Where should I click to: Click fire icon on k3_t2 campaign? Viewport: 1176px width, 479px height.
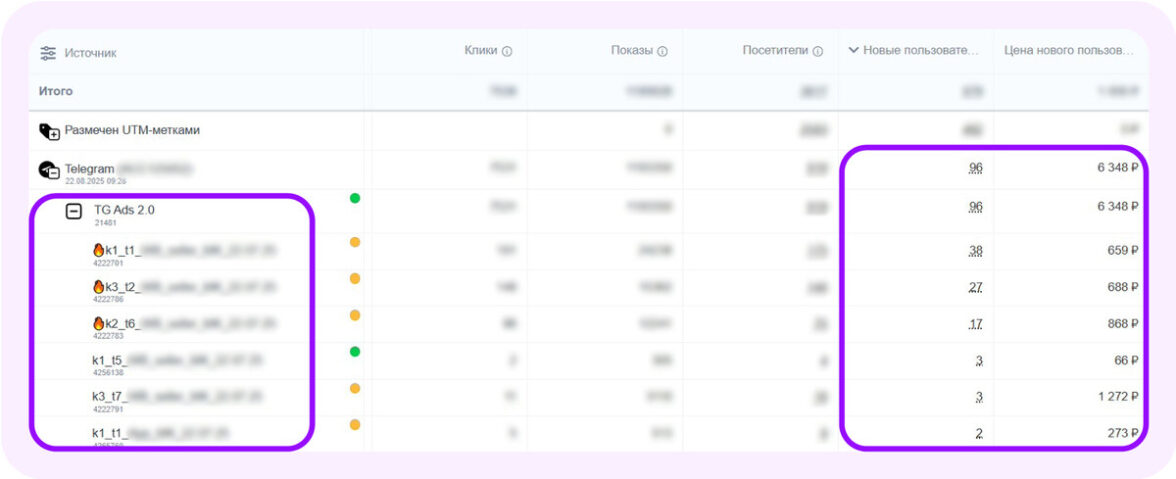pos(98,286)
